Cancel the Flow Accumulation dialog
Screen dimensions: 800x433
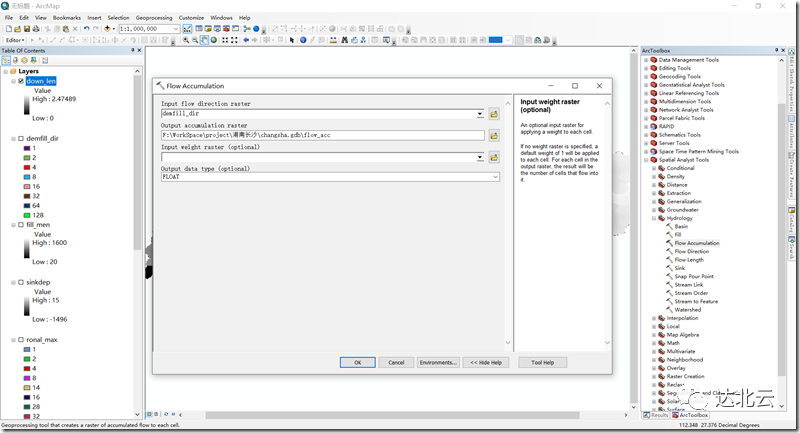[x=396, y=363]
